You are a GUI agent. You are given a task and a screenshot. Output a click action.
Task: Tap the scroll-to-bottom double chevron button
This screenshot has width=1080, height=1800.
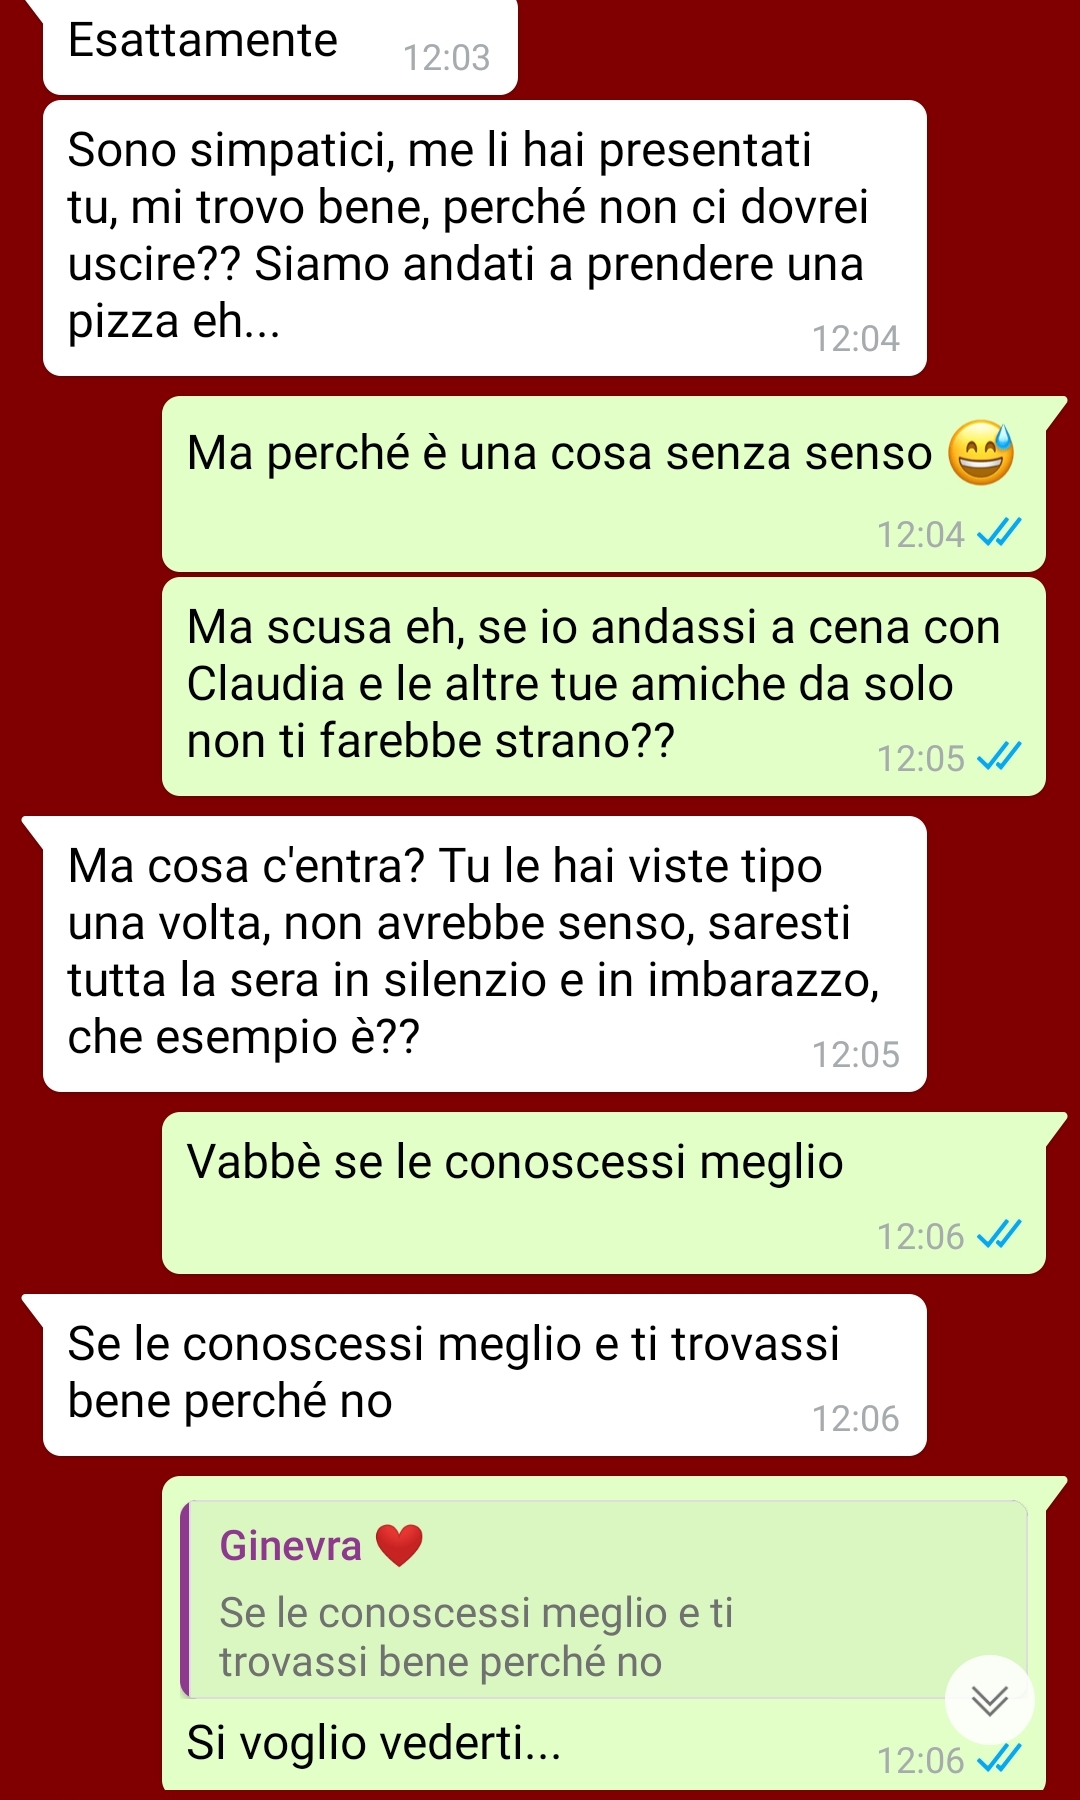tap(989, 1700)
